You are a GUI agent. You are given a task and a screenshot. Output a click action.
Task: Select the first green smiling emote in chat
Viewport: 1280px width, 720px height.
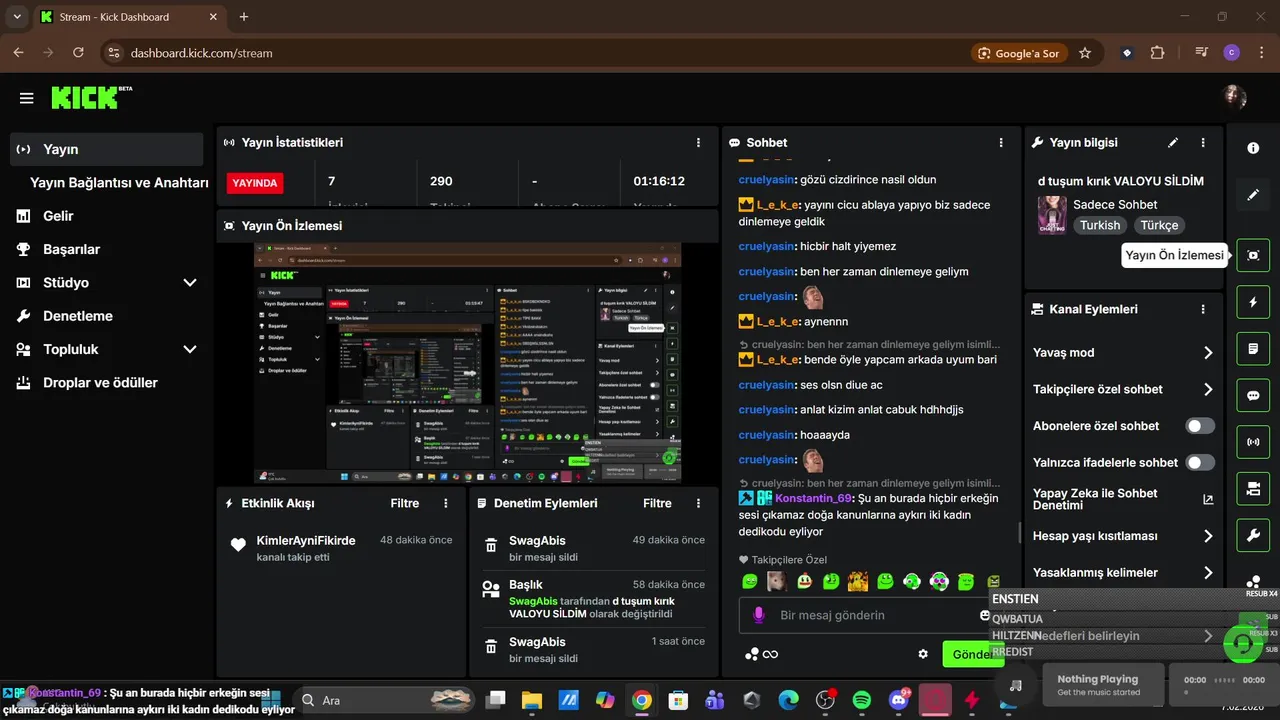tap(750, 581)
